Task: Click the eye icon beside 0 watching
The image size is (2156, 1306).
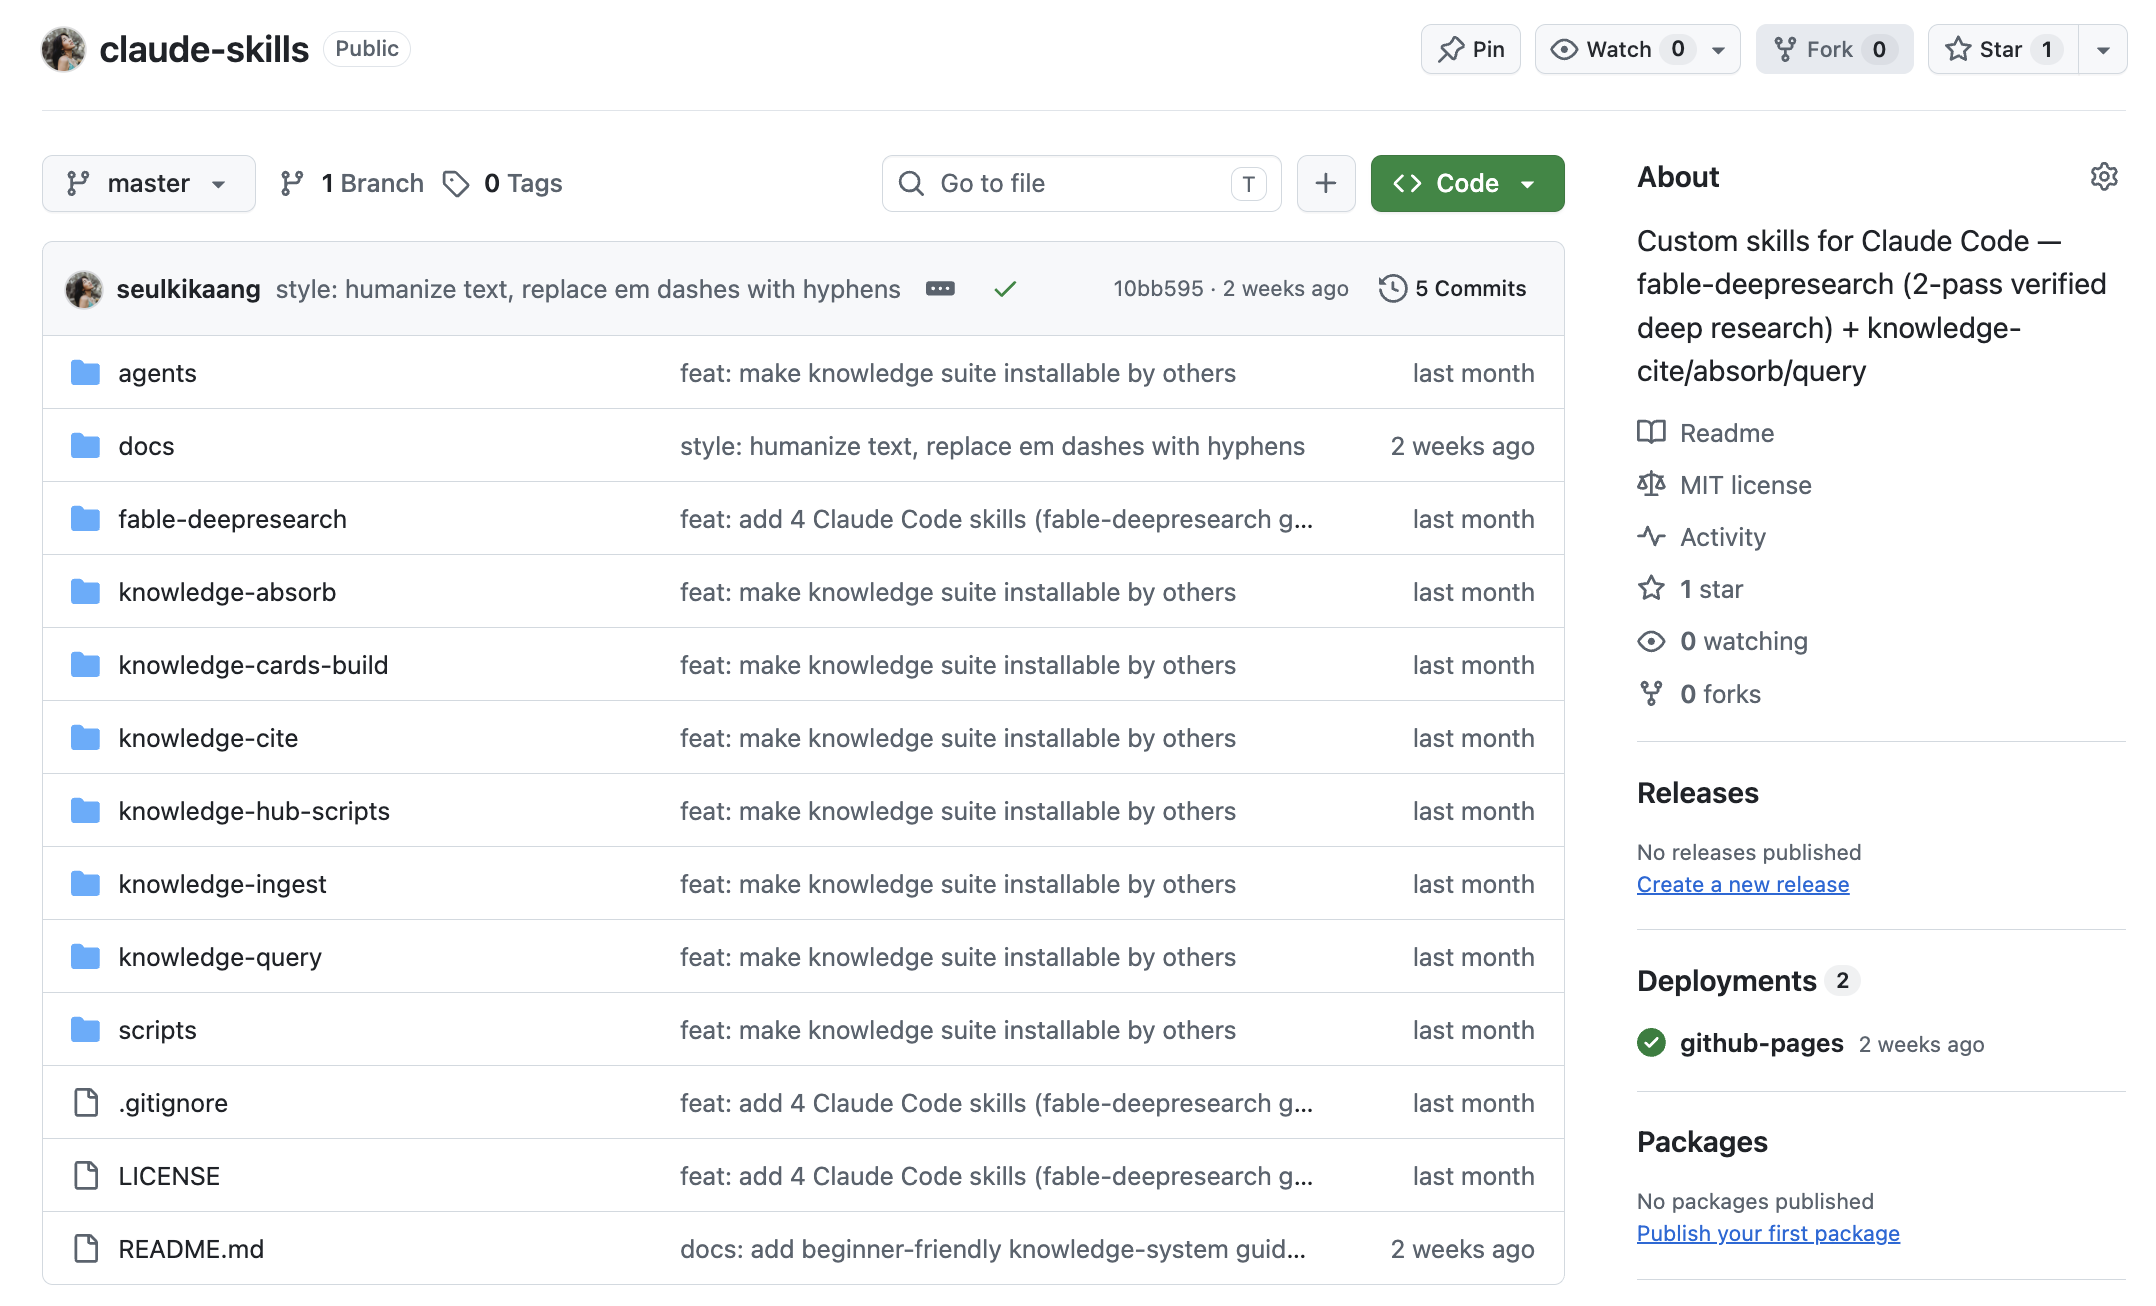Action: point(1651,641)
